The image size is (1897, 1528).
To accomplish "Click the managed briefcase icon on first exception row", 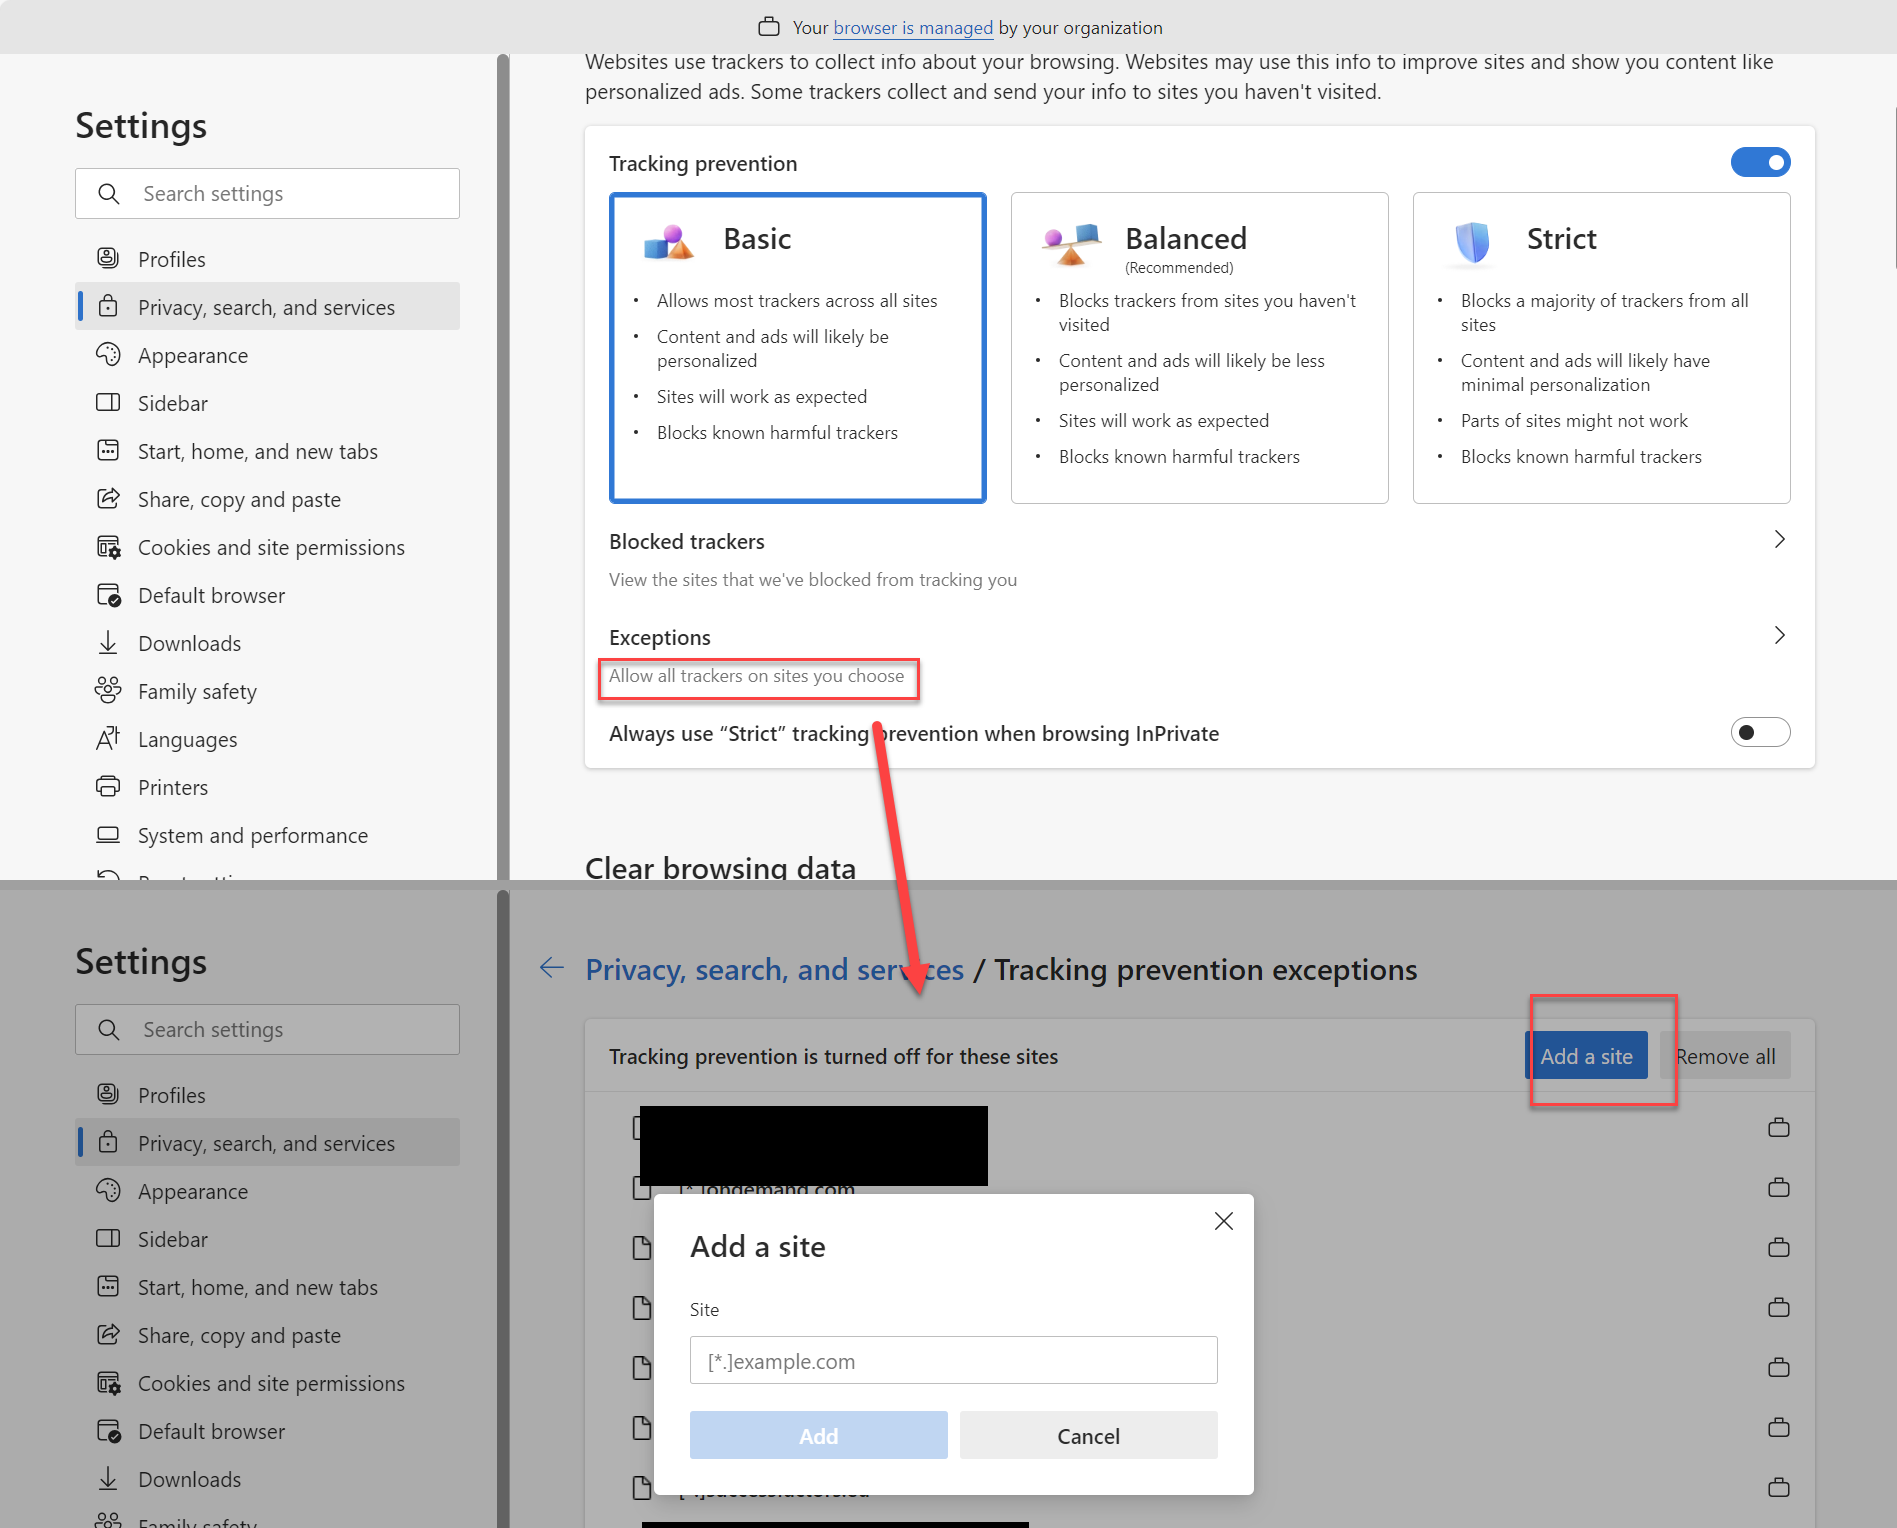I will click(1778, 1127).
